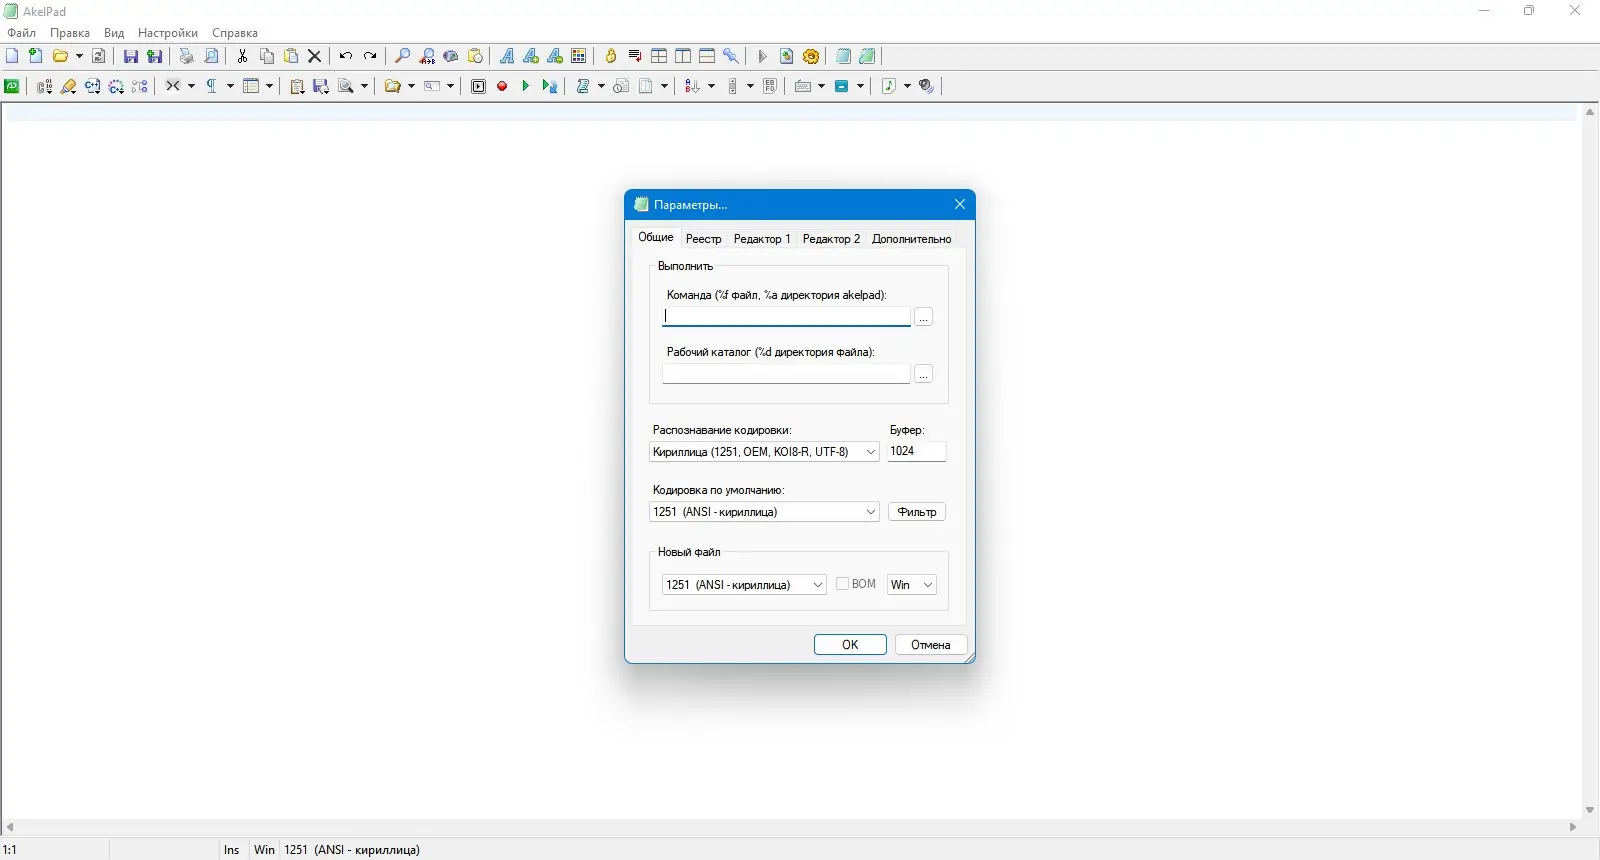Switch to the Редактор 2 tab
This screenshot has width=1600, height=860.
831,239
